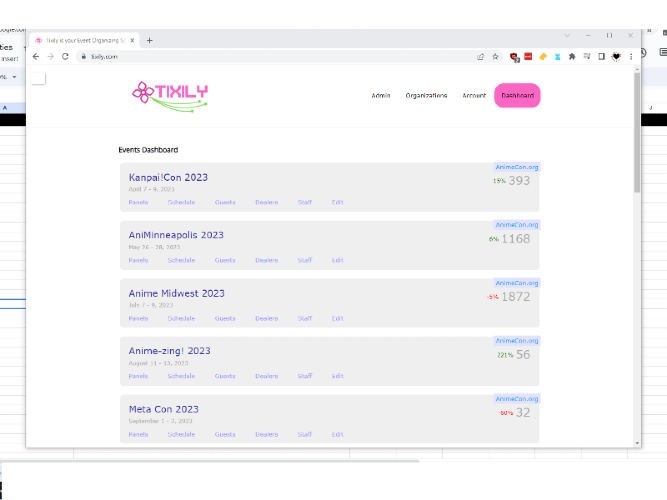This screenshot has width=667, height=500.
Task: Open Guests for Anime Midwest 2023
Action: click(x=225, y=318)
